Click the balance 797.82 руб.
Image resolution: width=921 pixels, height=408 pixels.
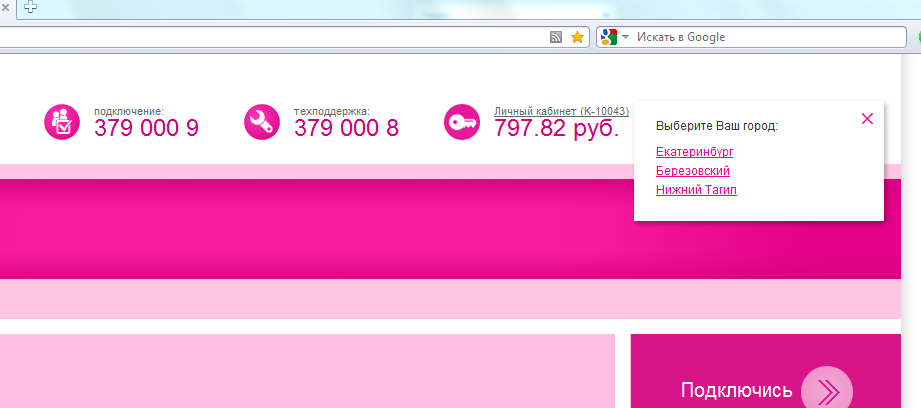coord(557,128)
